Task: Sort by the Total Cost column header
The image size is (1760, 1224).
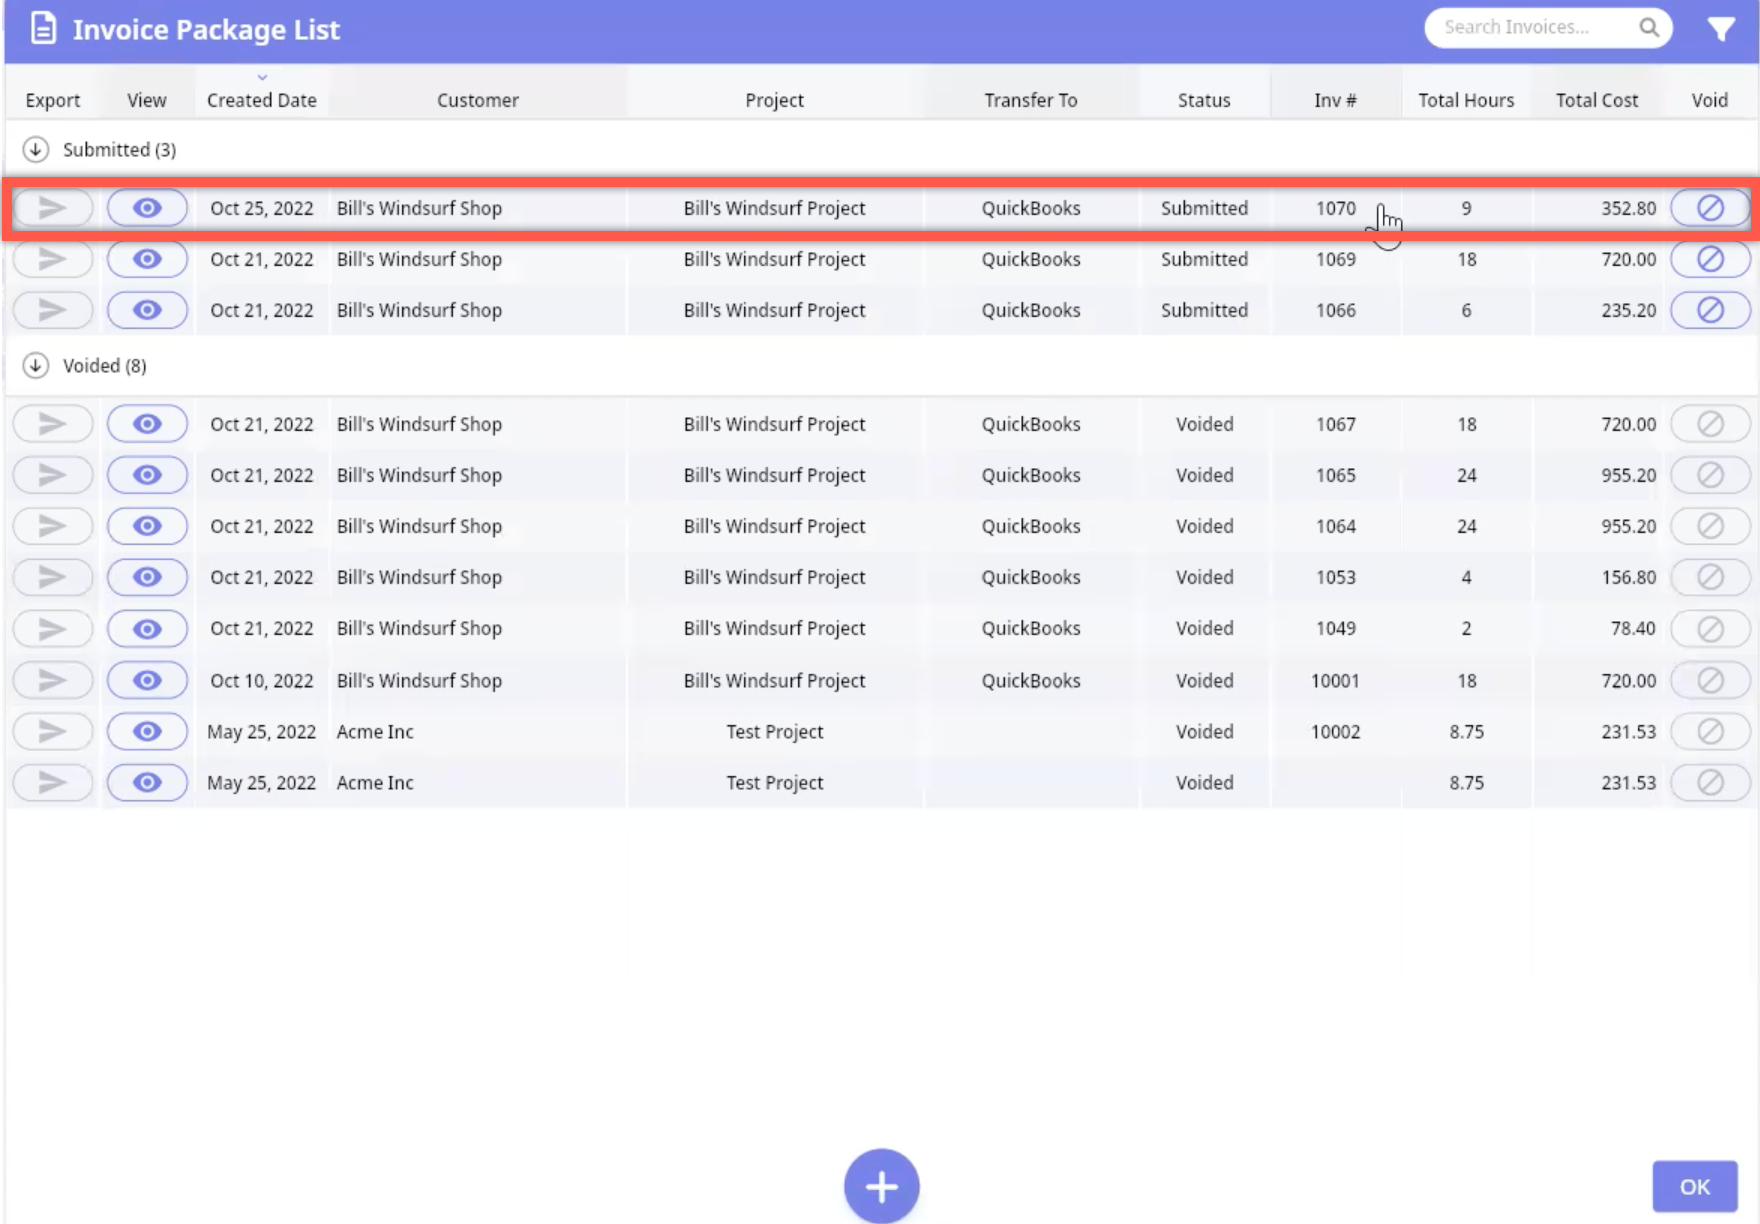Action: point(1596,100)
